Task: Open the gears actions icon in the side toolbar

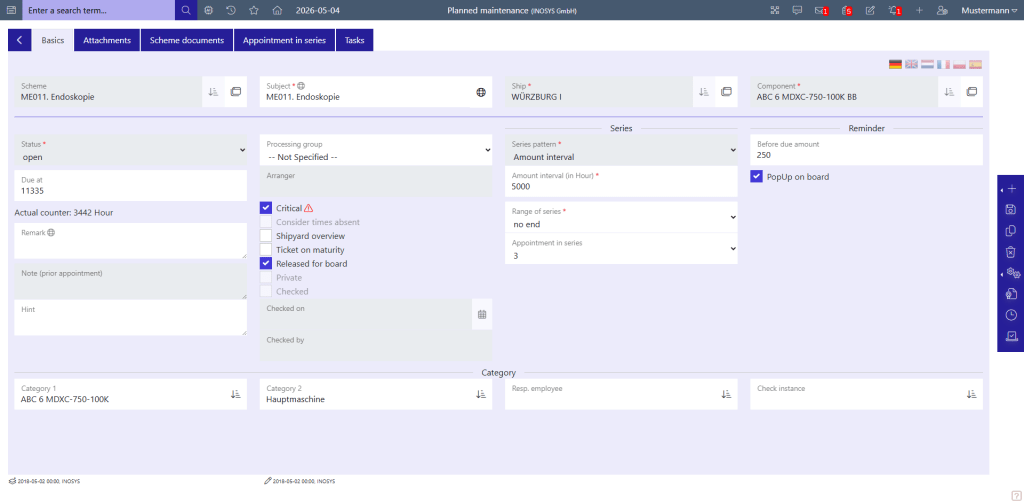Action: 1013,273
